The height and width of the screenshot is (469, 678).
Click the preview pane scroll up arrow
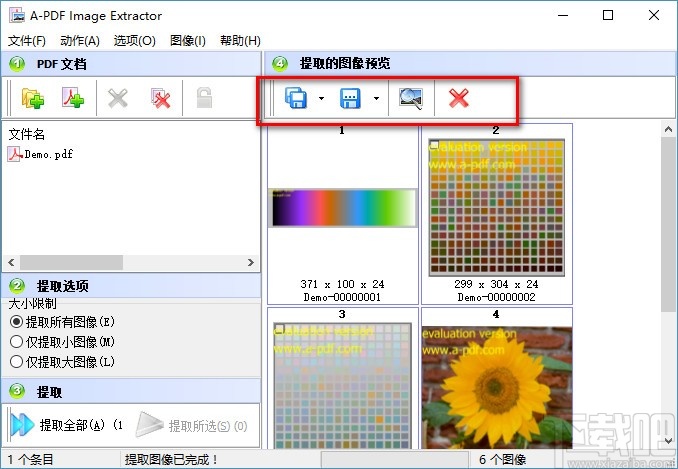click(x=668, y=129)
